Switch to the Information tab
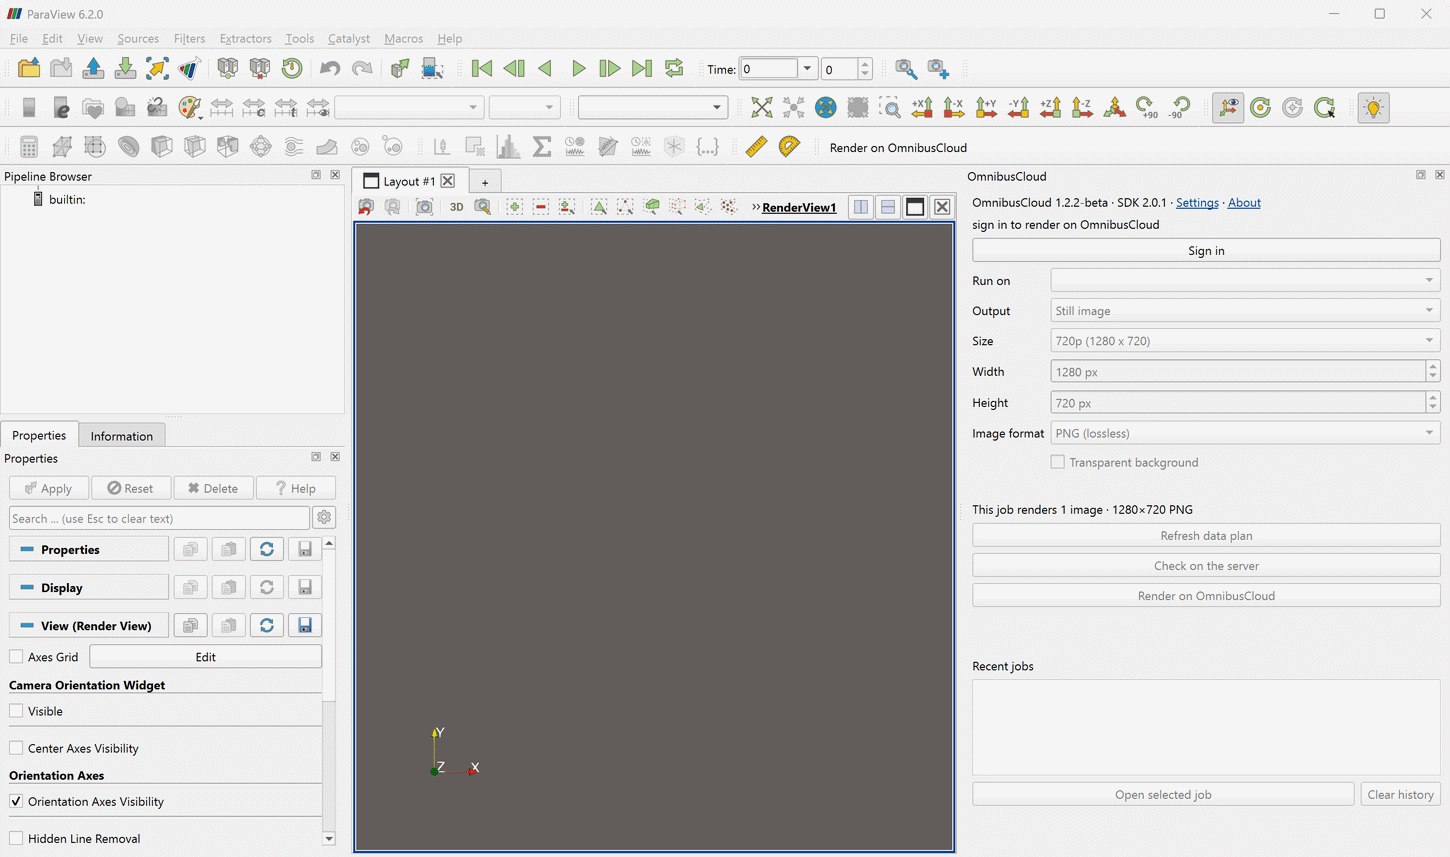This screenshot has width=1450, height=857. pyautogui.click(x=122, y=436)
